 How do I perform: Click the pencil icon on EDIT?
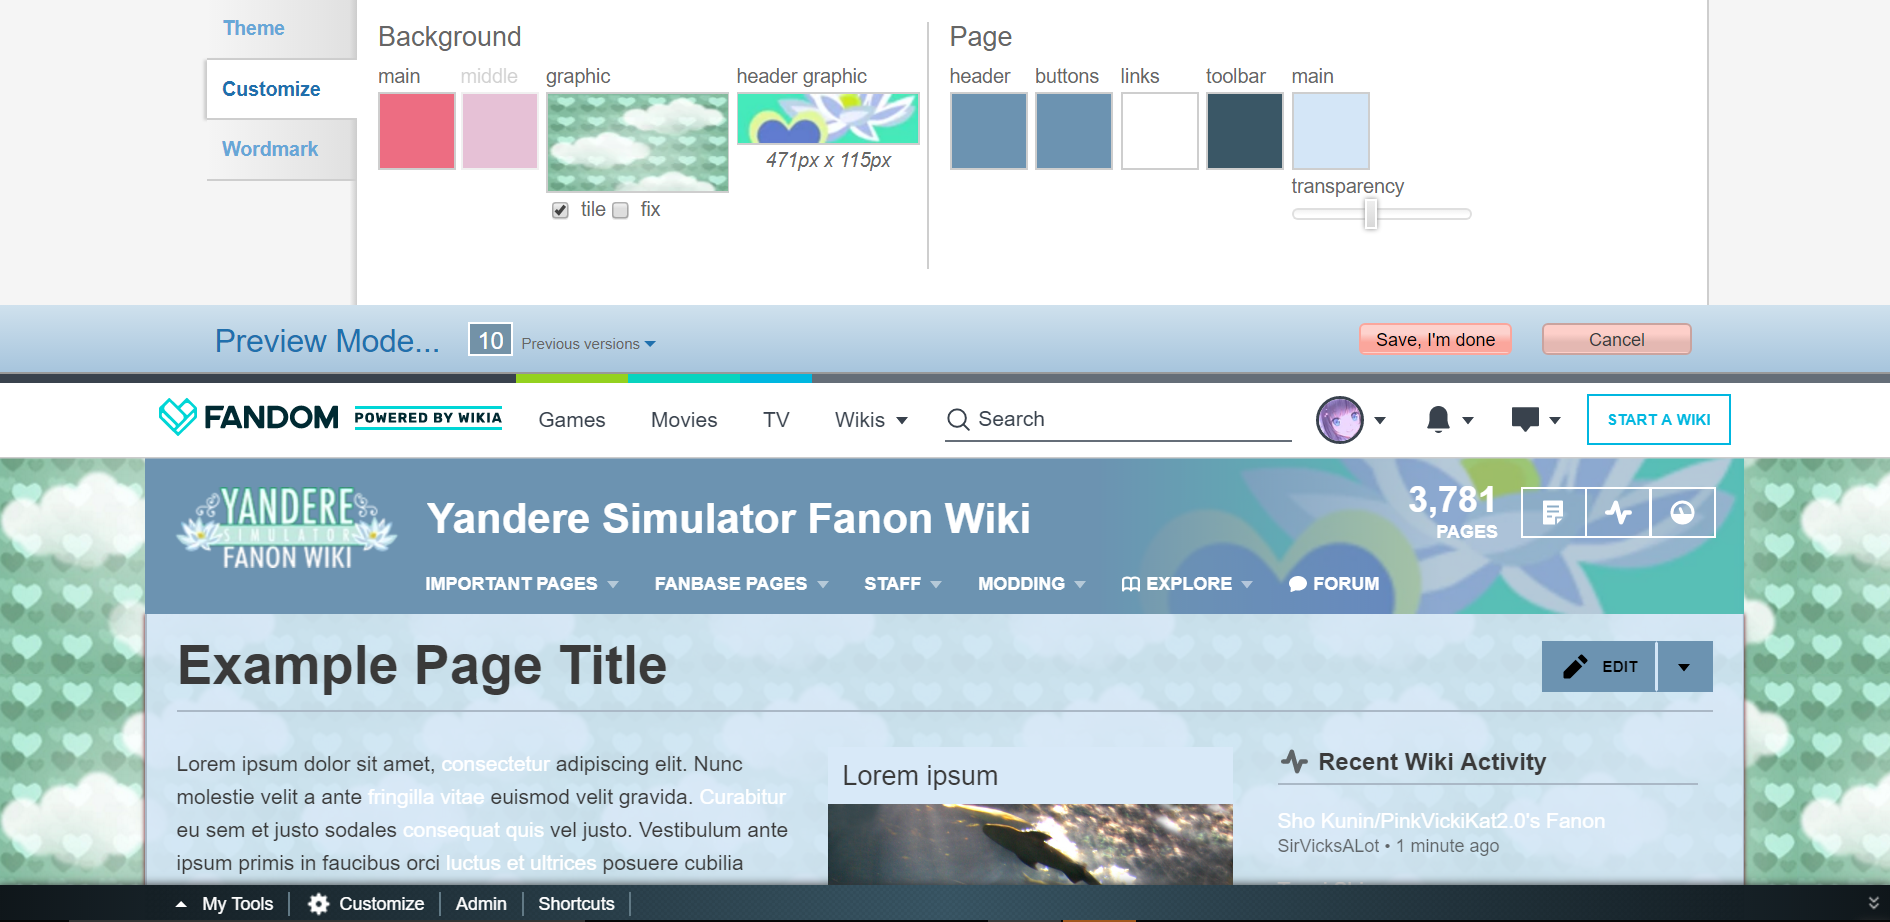(x=1575, y=667)
